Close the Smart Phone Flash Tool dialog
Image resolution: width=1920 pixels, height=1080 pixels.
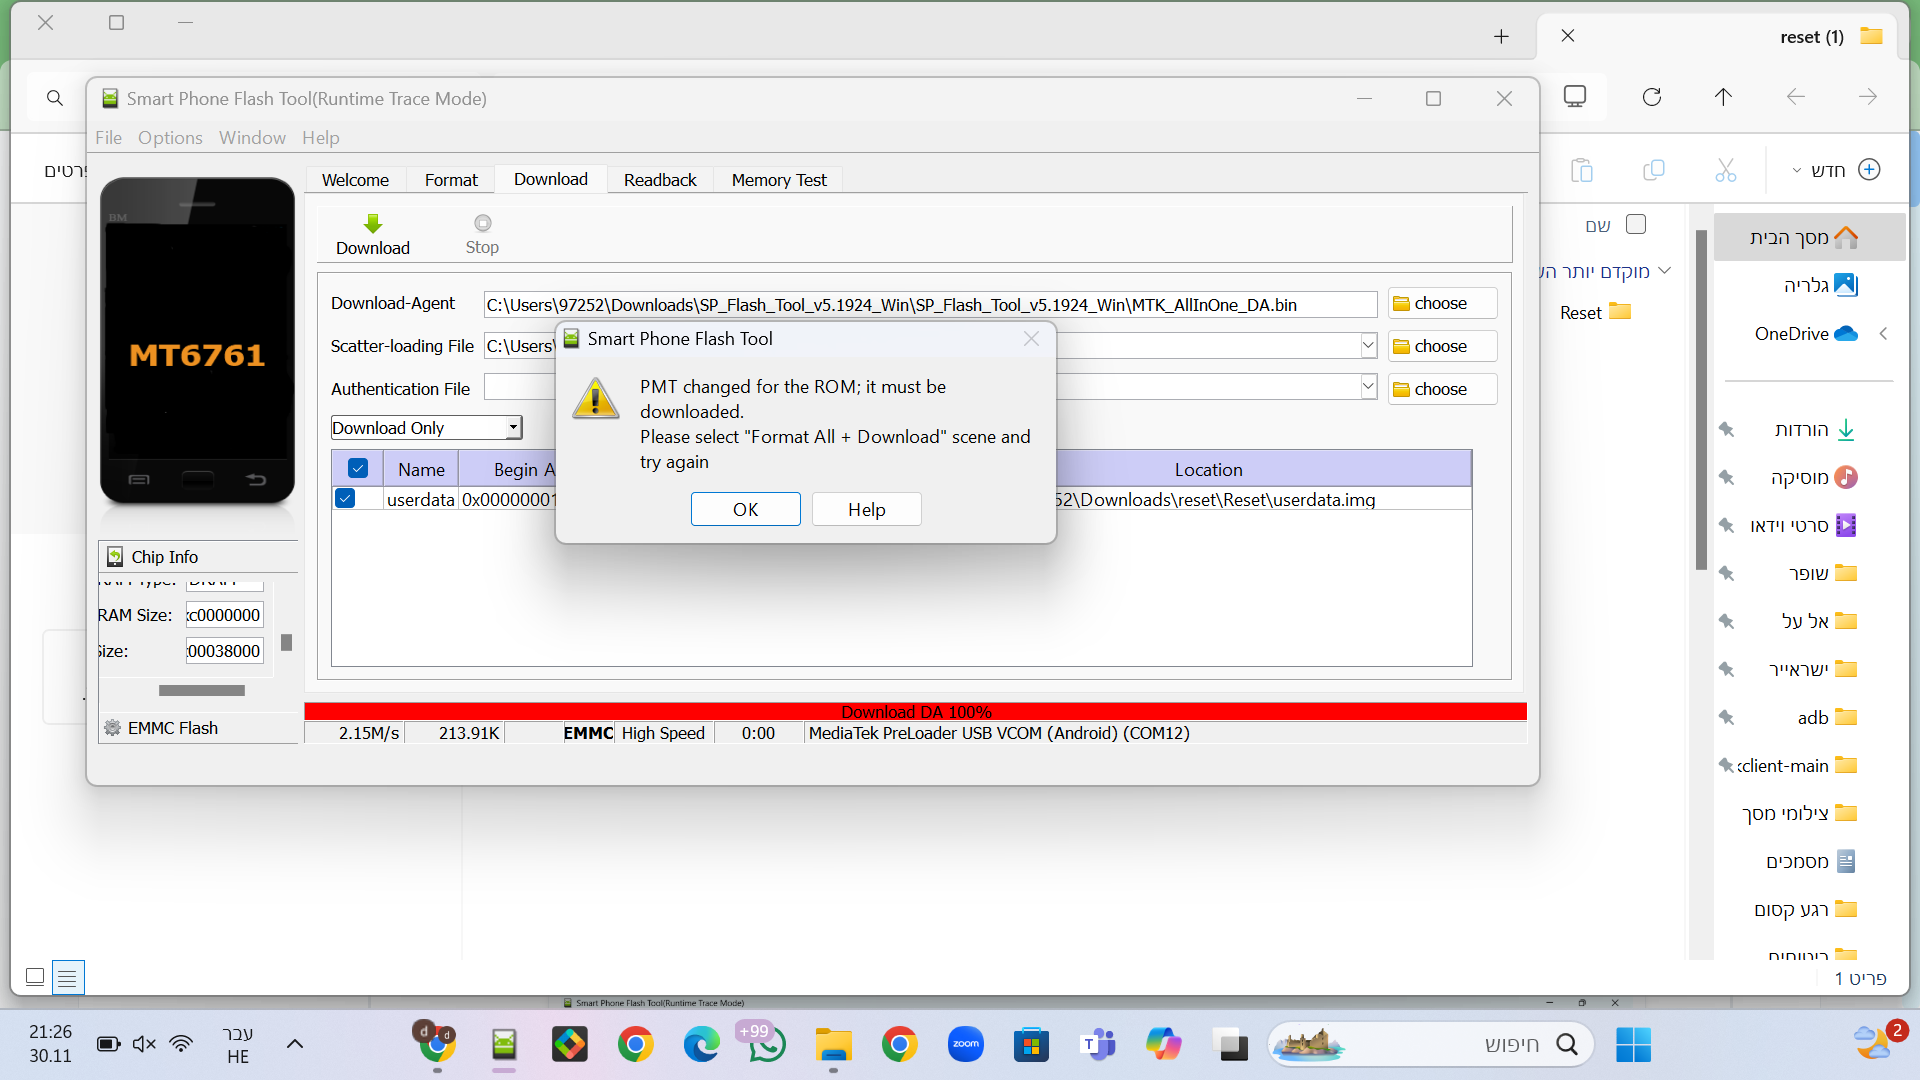coord(1031,339)
